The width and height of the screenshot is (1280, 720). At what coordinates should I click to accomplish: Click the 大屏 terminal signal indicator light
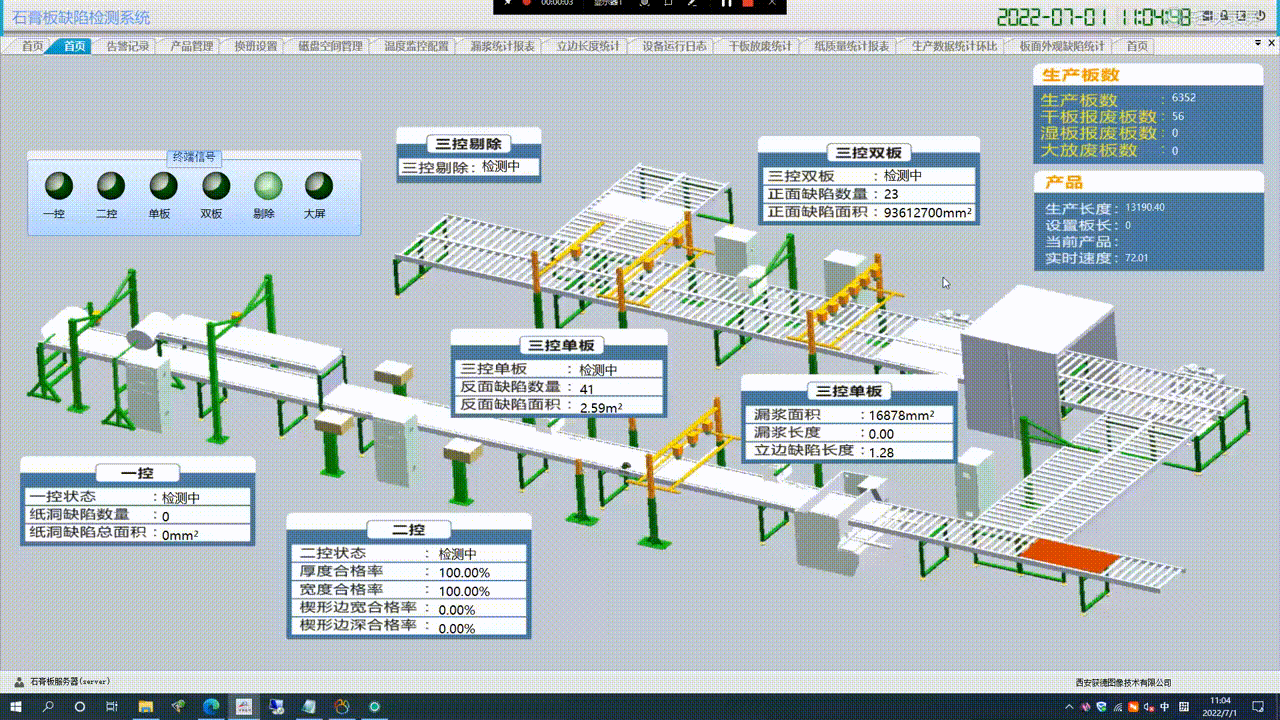coord(319,186)
